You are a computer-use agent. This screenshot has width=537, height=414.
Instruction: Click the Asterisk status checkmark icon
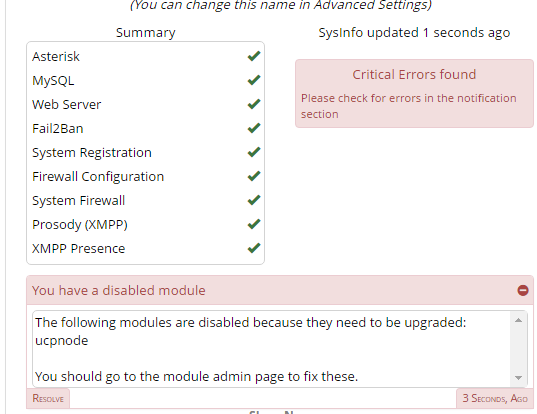click(254, 56)
